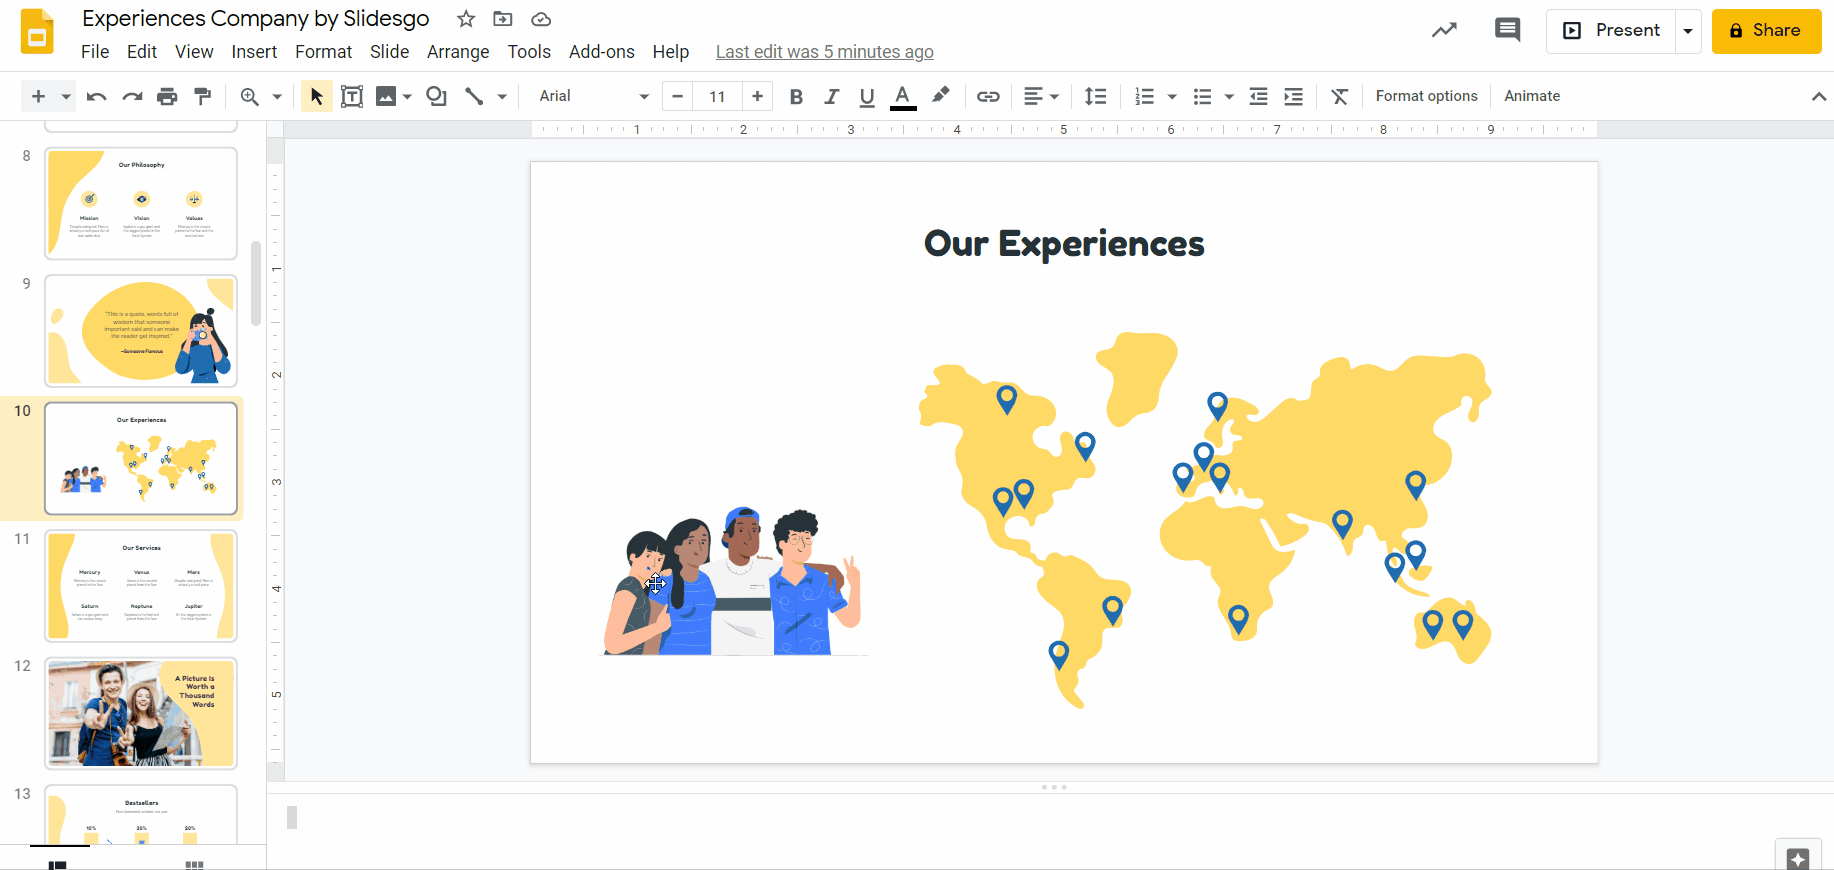Click the Share button

pos(1766,31)
